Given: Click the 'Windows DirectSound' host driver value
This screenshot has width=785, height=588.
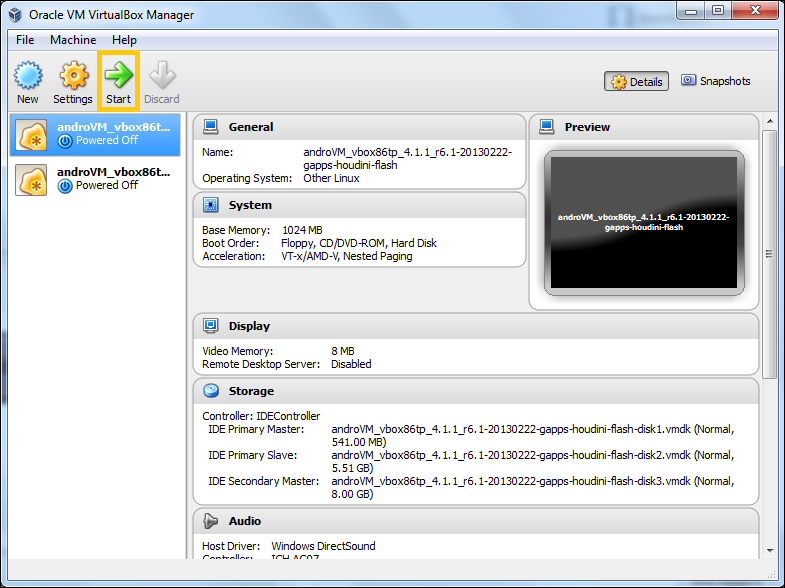Looking at the screenshot, I should (323, 546).
